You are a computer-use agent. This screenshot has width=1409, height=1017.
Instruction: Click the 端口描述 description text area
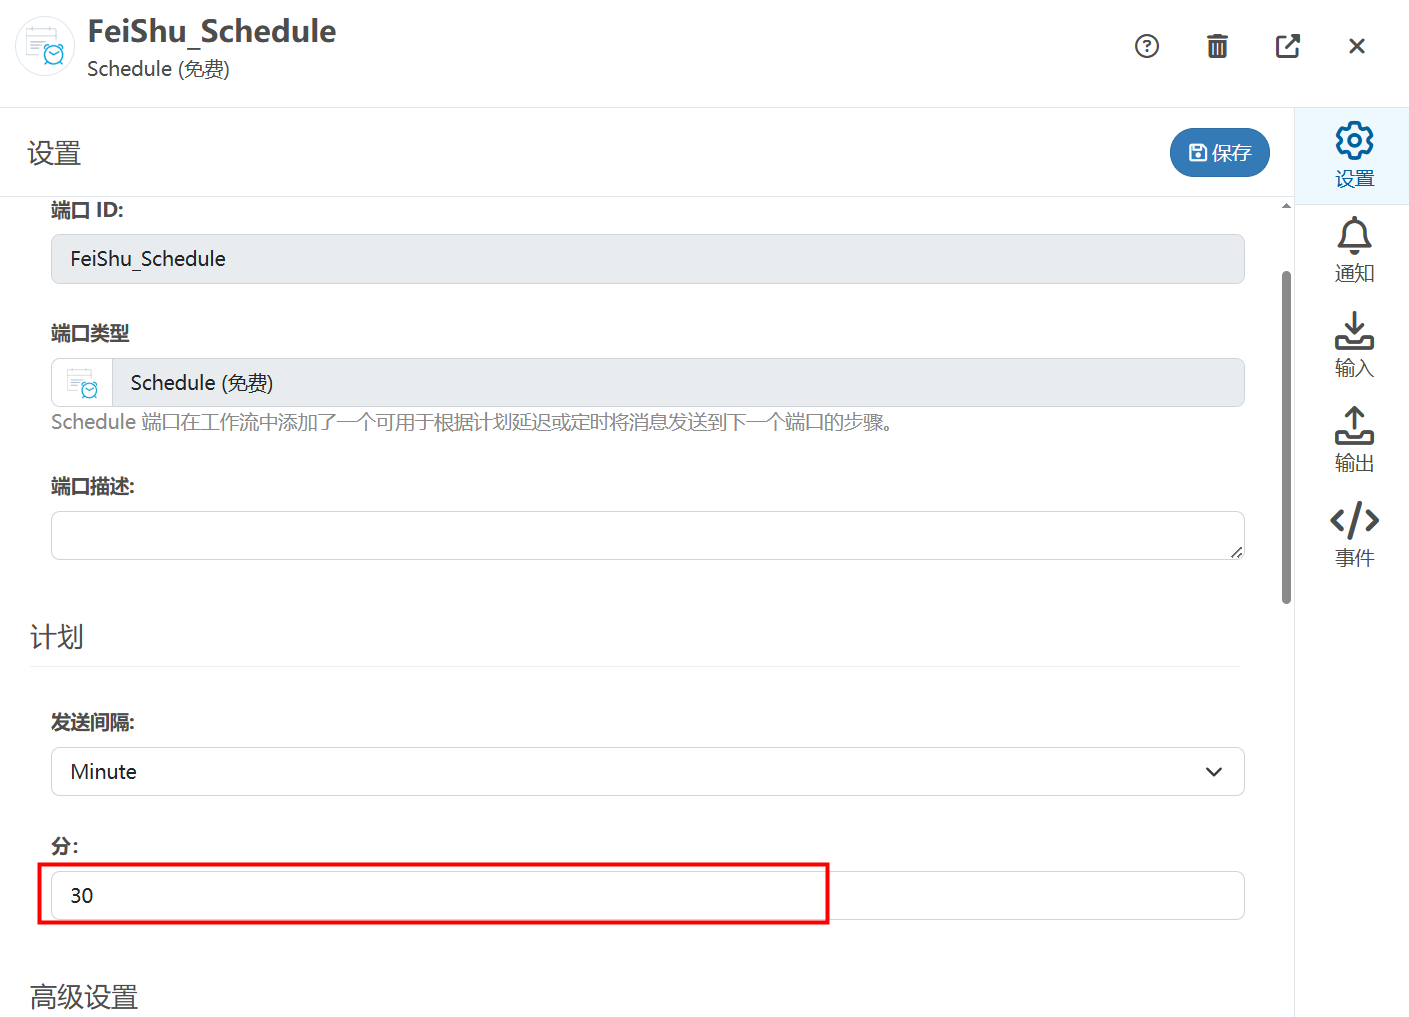click(647, 535)
